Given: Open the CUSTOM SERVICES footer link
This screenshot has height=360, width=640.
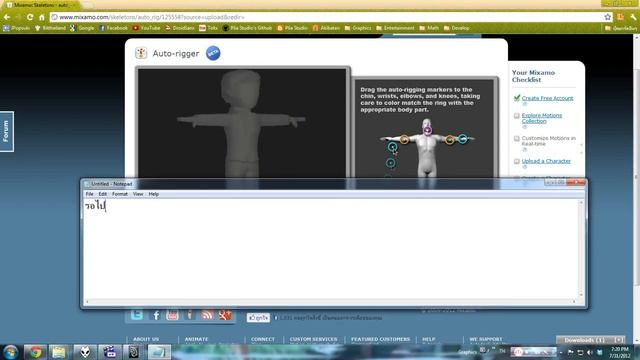Looking at the screenshot, I should point(313,339).
